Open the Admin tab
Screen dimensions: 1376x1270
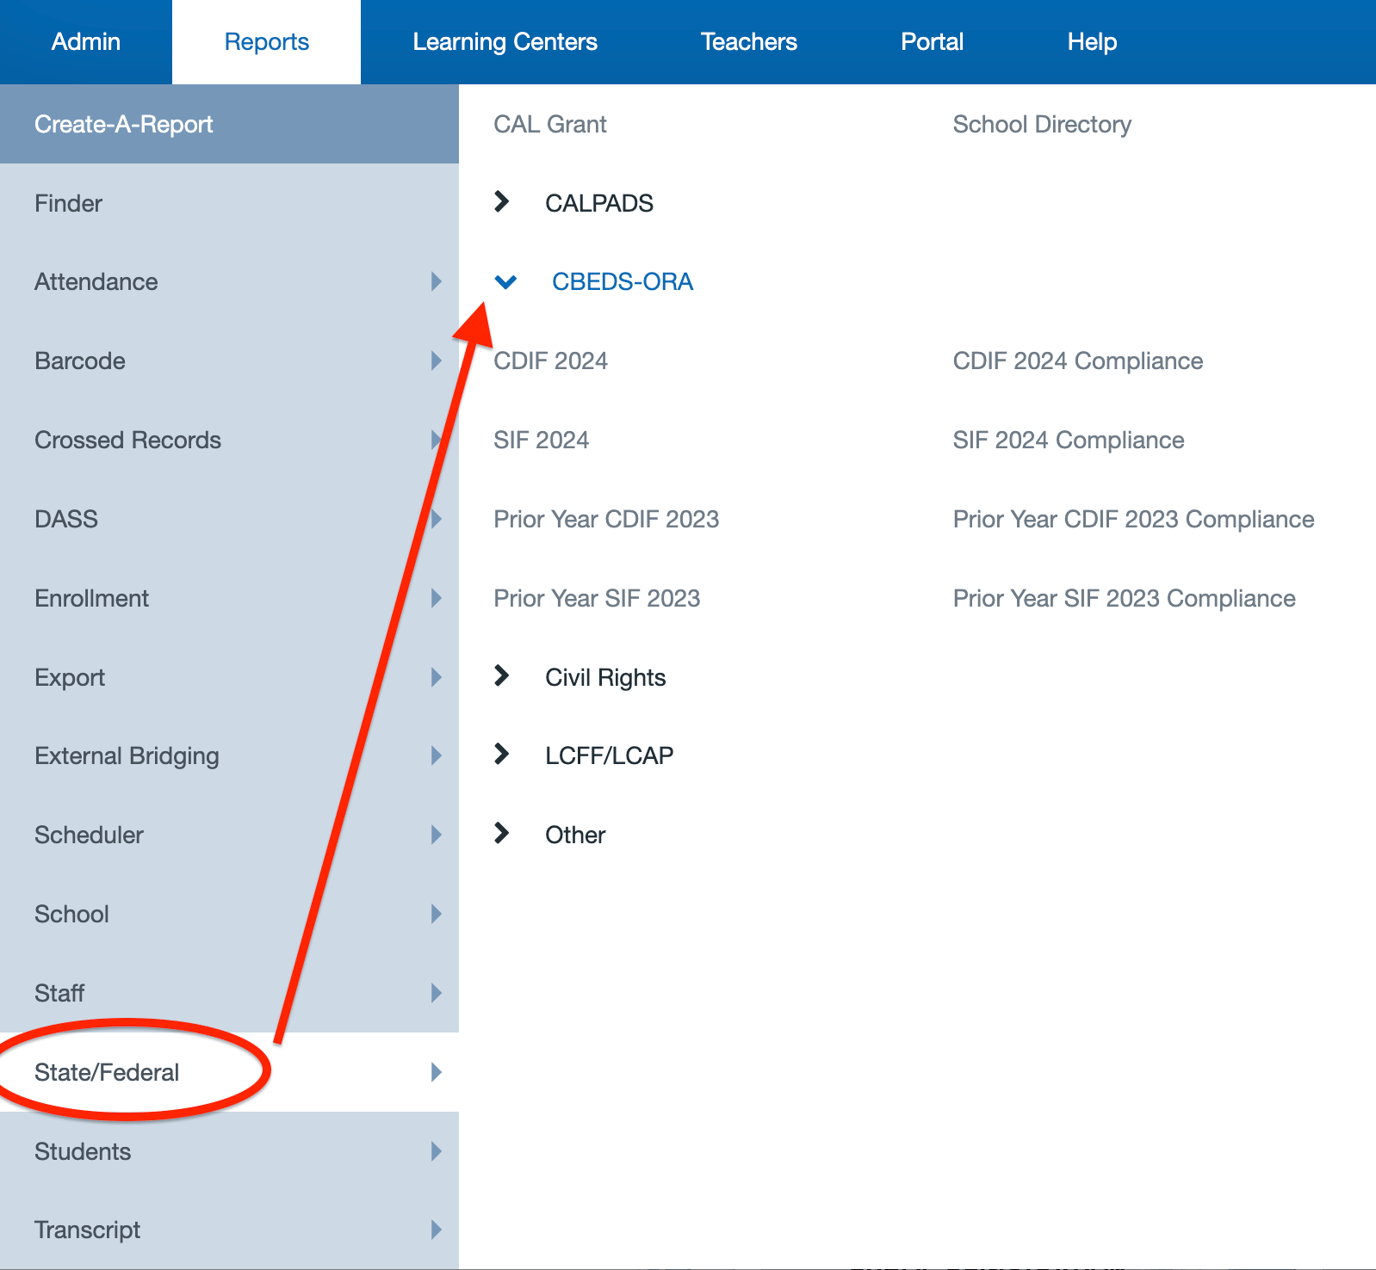[86, 42]
